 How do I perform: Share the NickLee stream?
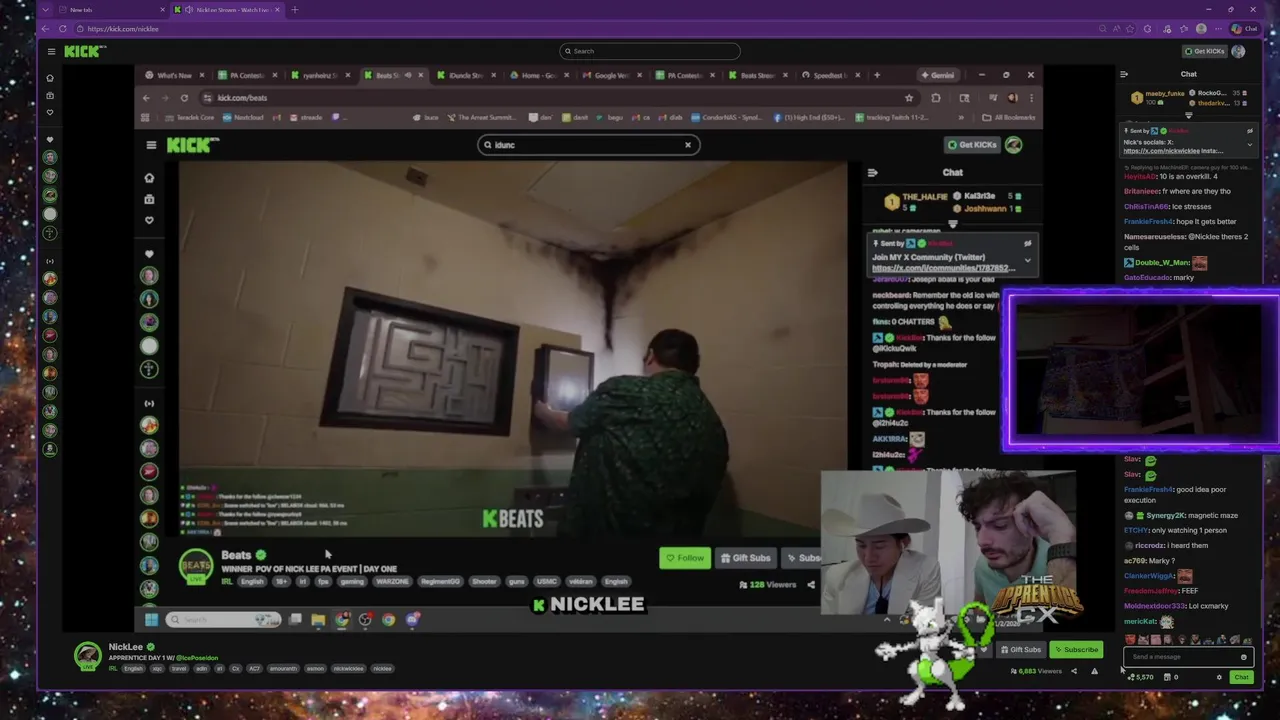pyautogui.click(x=1074, y=671)
